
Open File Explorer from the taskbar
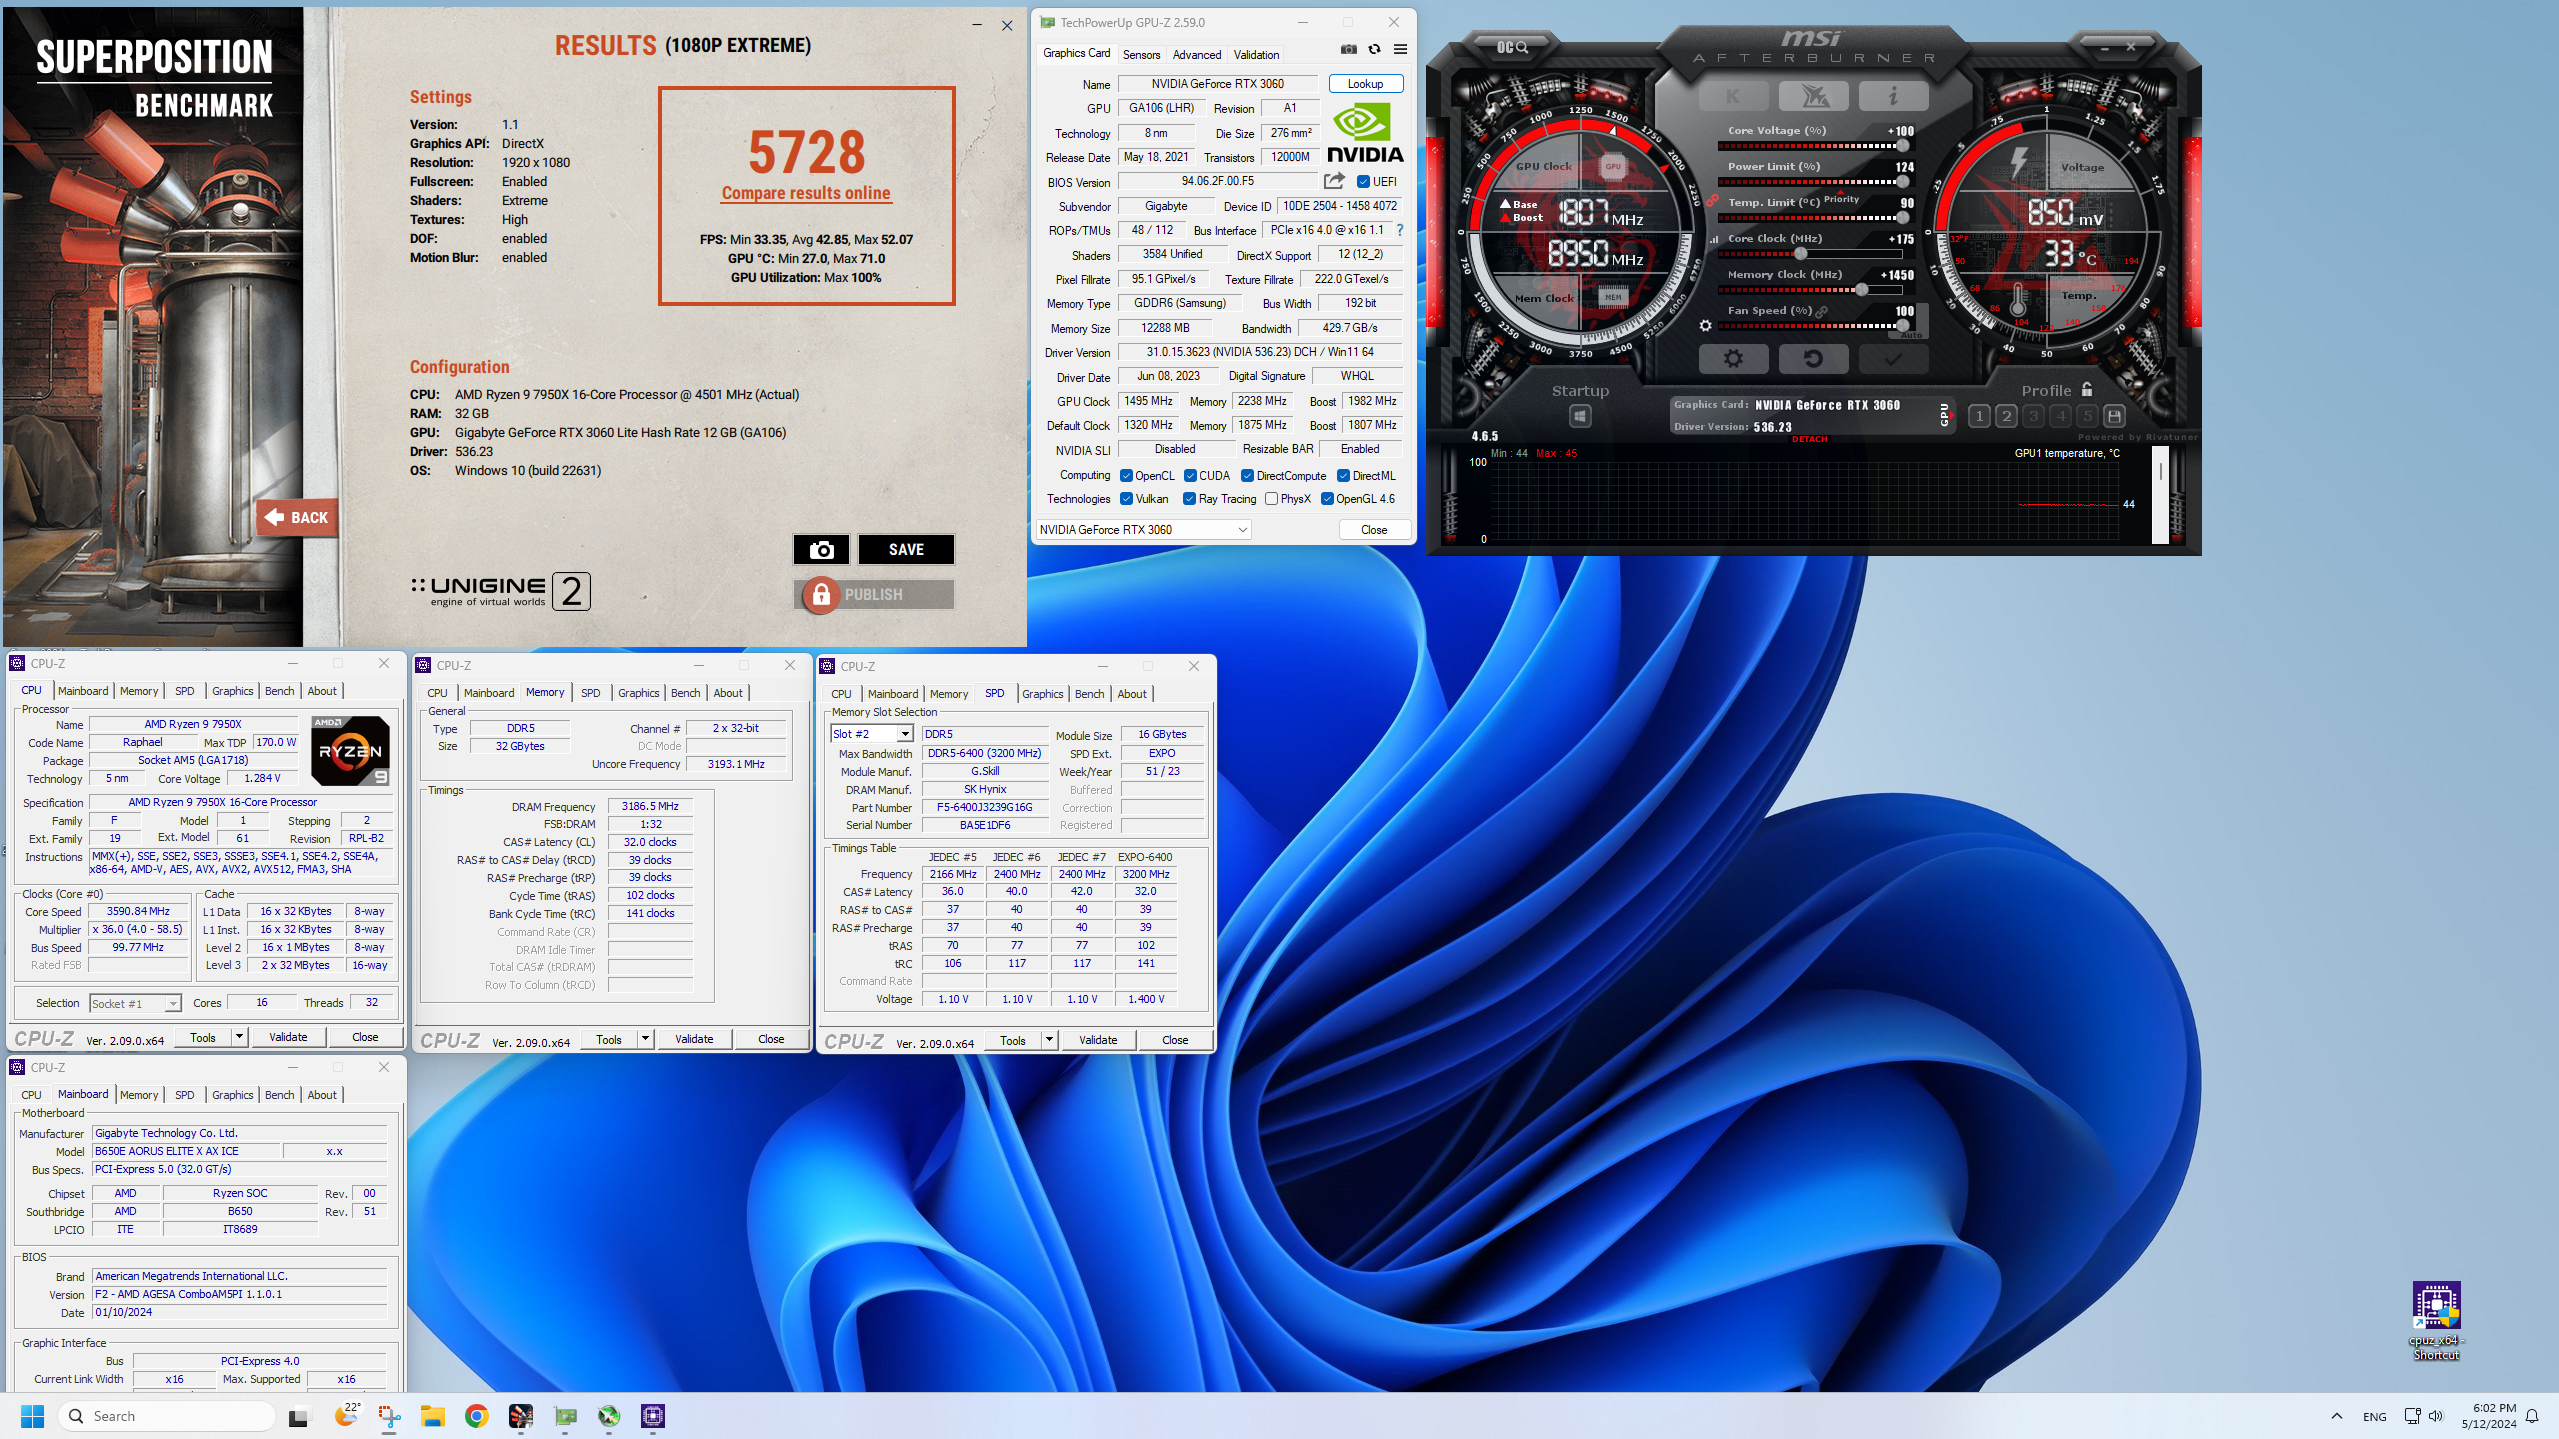tap(432, 1415)
